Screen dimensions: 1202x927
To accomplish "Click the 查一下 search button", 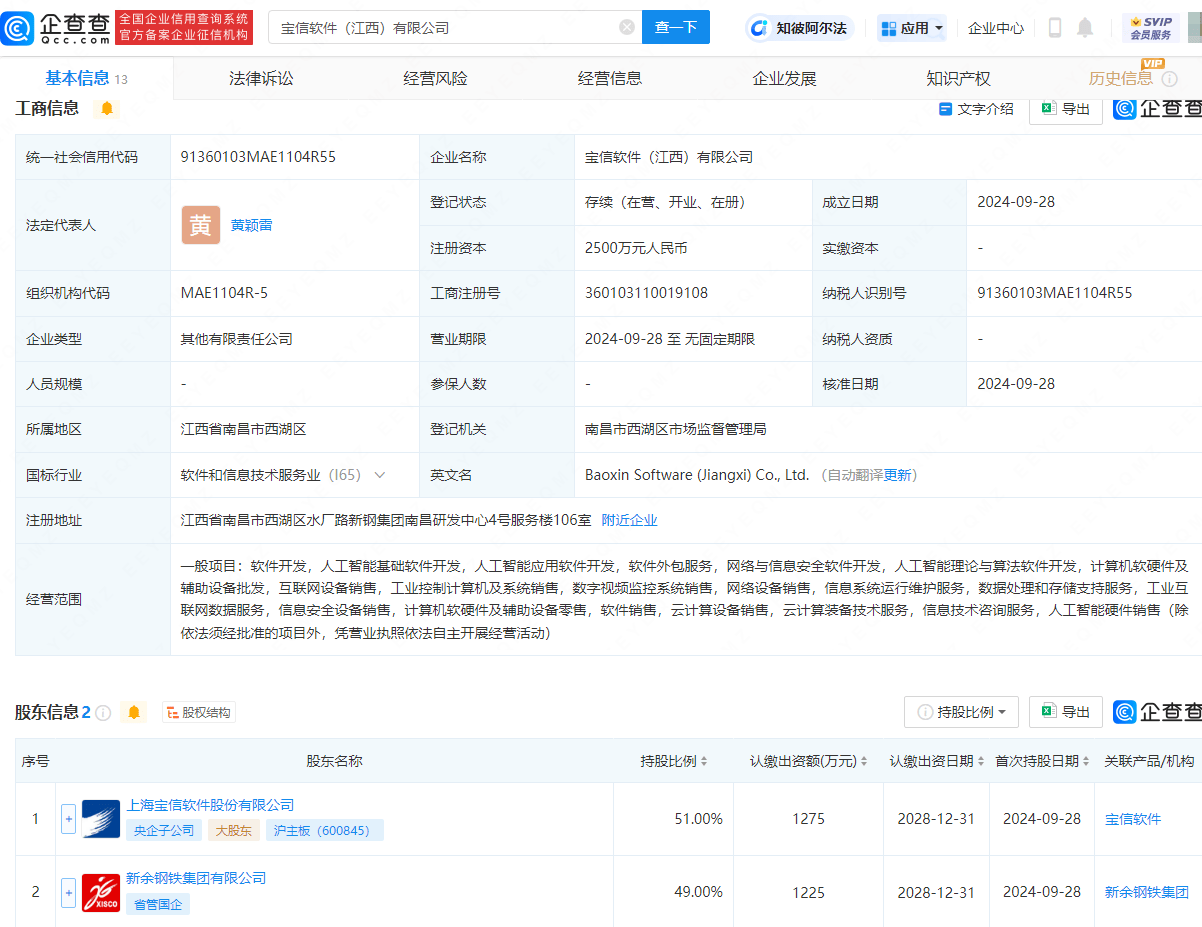I will [x=676, y=27].
